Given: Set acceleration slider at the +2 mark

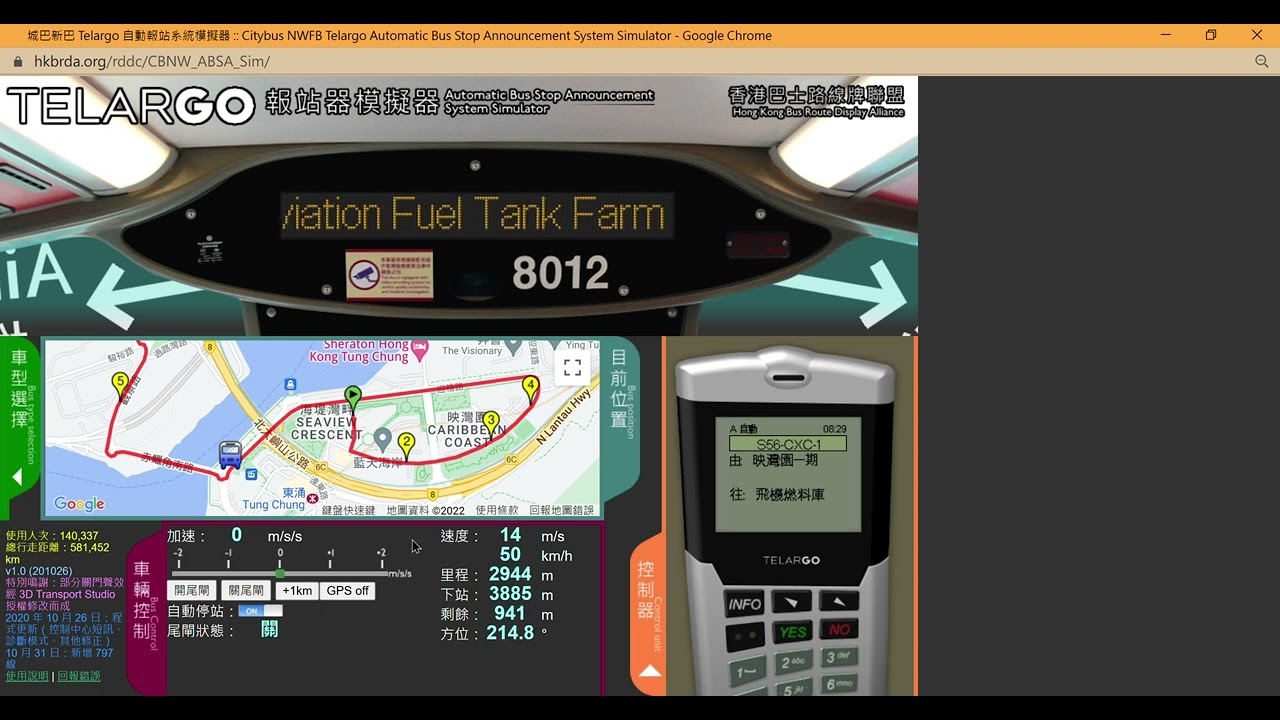Looking at the screenshot, I should click(x=382, y=573).
